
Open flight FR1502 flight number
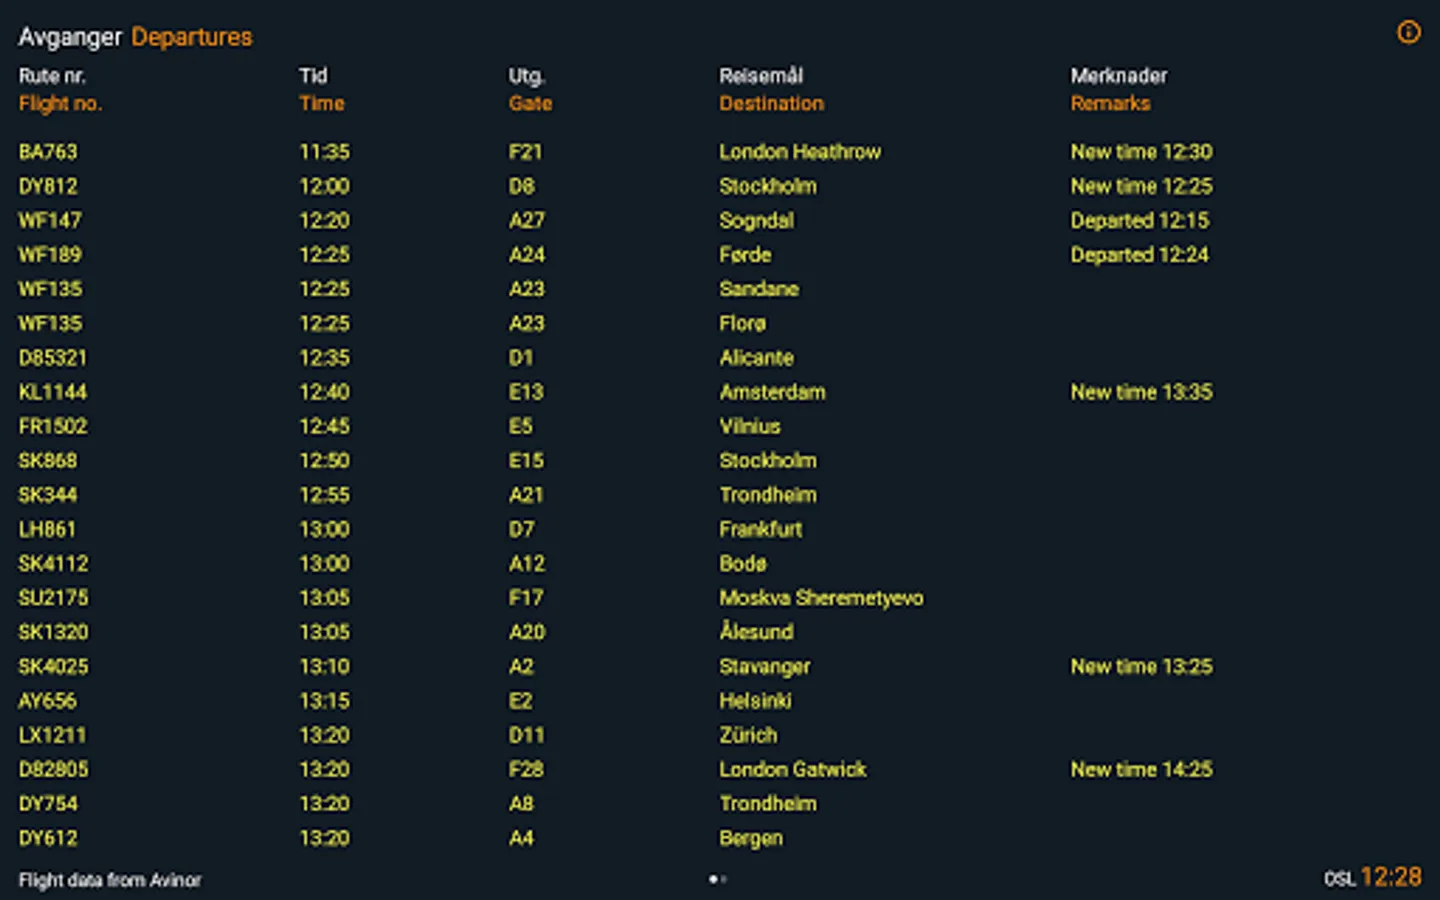point(53,426)
